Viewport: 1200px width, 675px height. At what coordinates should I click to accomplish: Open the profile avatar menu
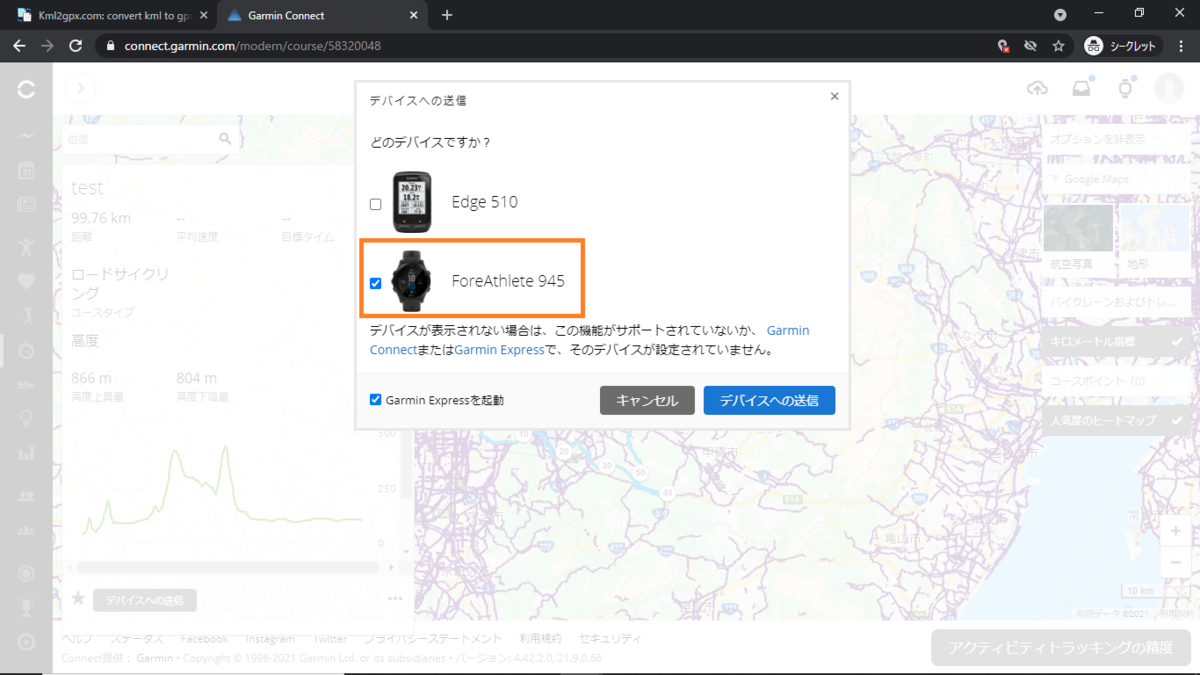point(1168,88)
